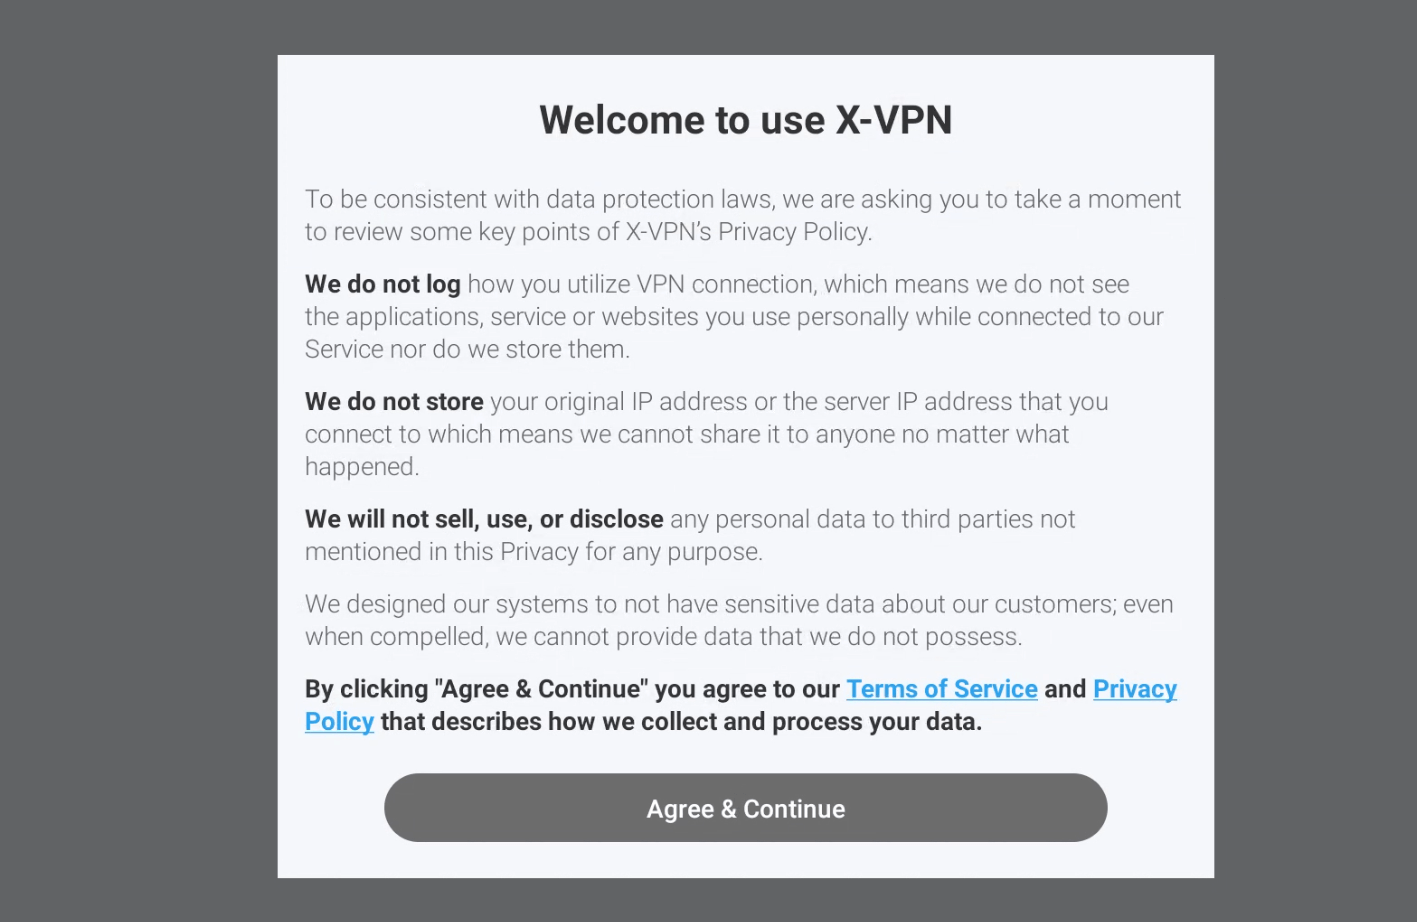Image resolution: width=1417 pixels, height=922 pixels.
Task: Open the Privacy Policy link
Action: coord(1134,689)
